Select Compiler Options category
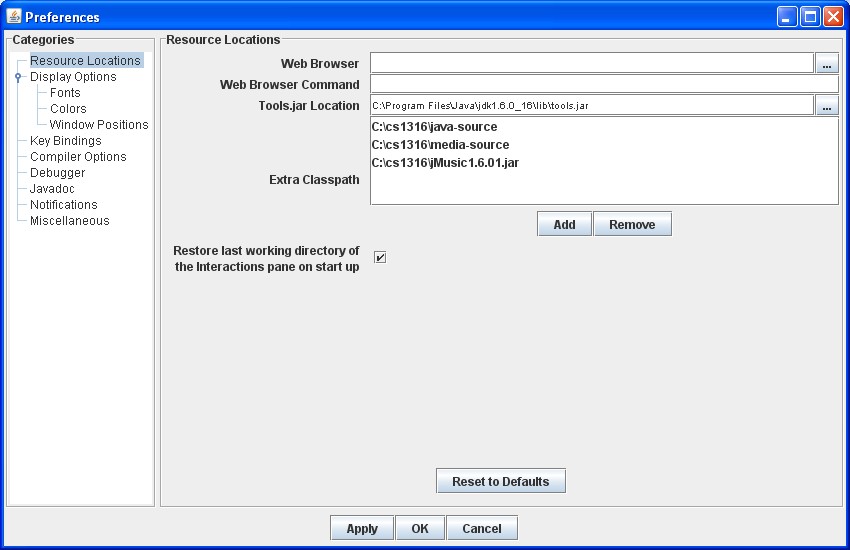Screen dimensions: 850x550 click(78, 157)
